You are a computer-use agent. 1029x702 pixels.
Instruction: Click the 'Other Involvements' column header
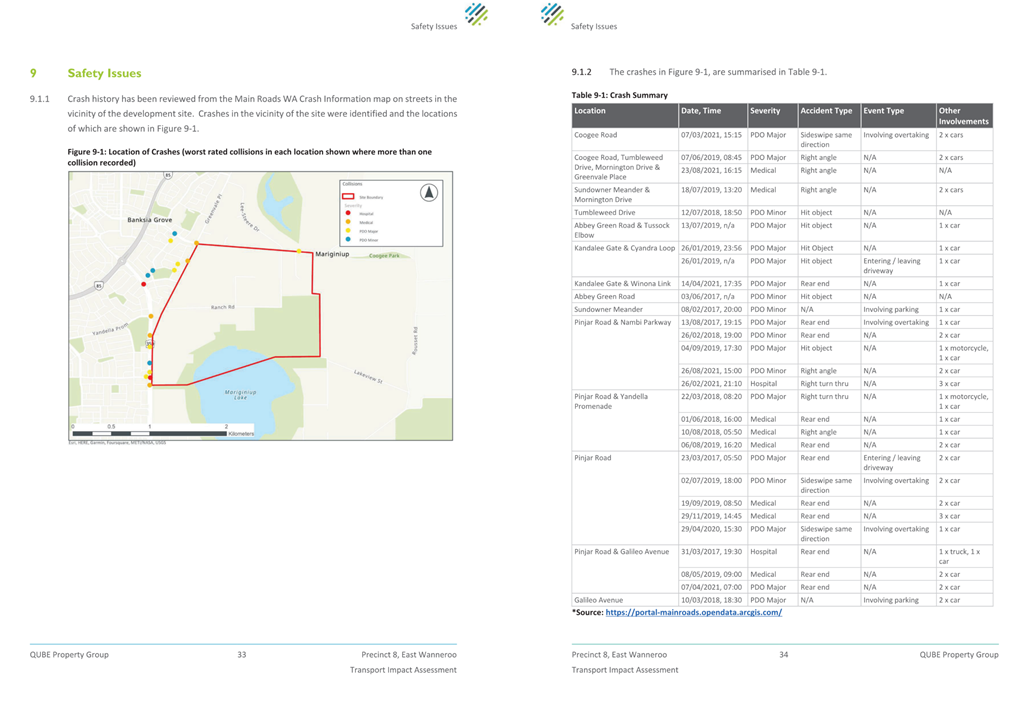click(964, 115)
